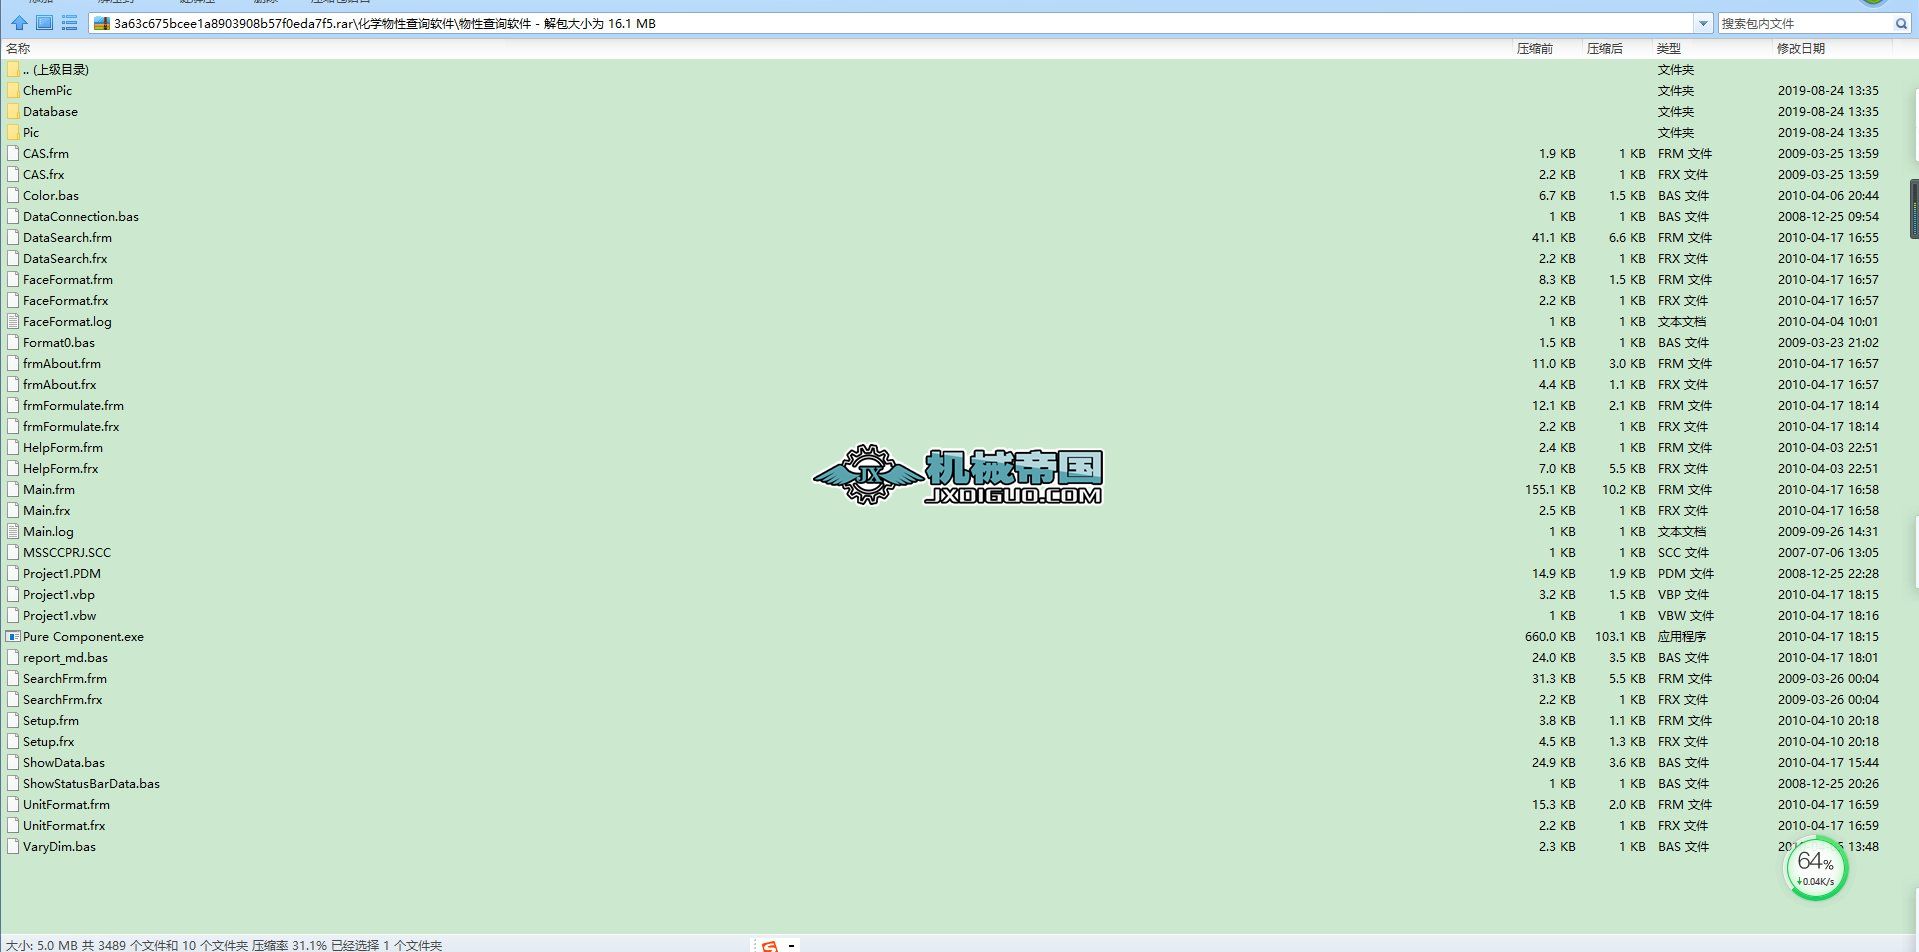Select the file name Main.frx

point(47,510)
